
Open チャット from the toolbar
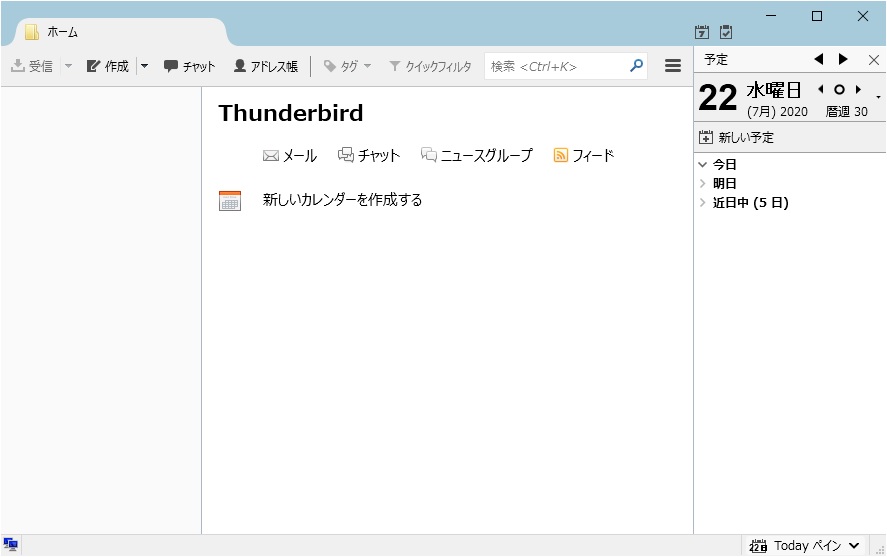[x=189, y=66]
